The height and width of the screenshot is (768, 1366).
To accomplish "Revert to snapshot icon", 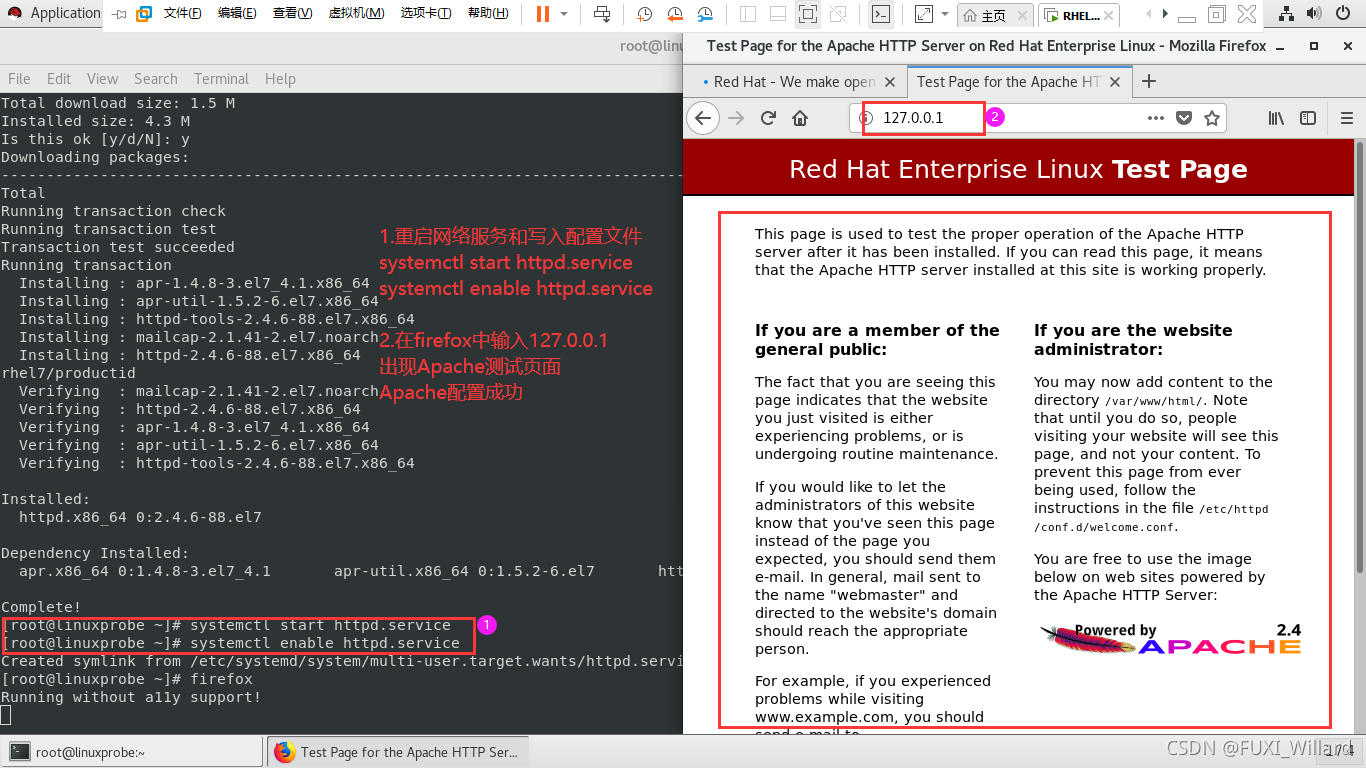I will pyautogui.click(x=675, y=14).
